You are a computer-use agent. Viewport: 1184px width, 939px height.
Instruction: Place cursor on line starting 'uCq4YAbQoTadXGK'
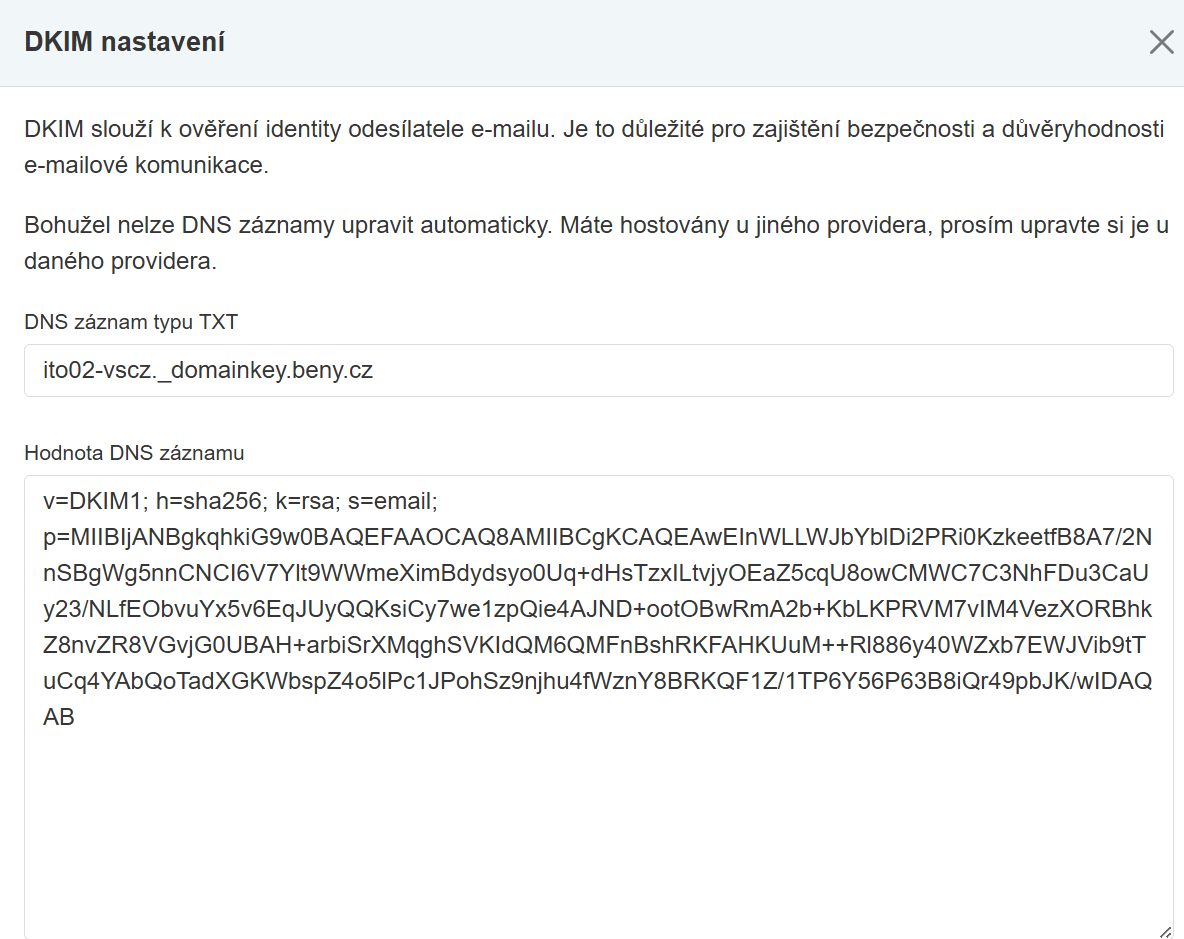point(597,682)
